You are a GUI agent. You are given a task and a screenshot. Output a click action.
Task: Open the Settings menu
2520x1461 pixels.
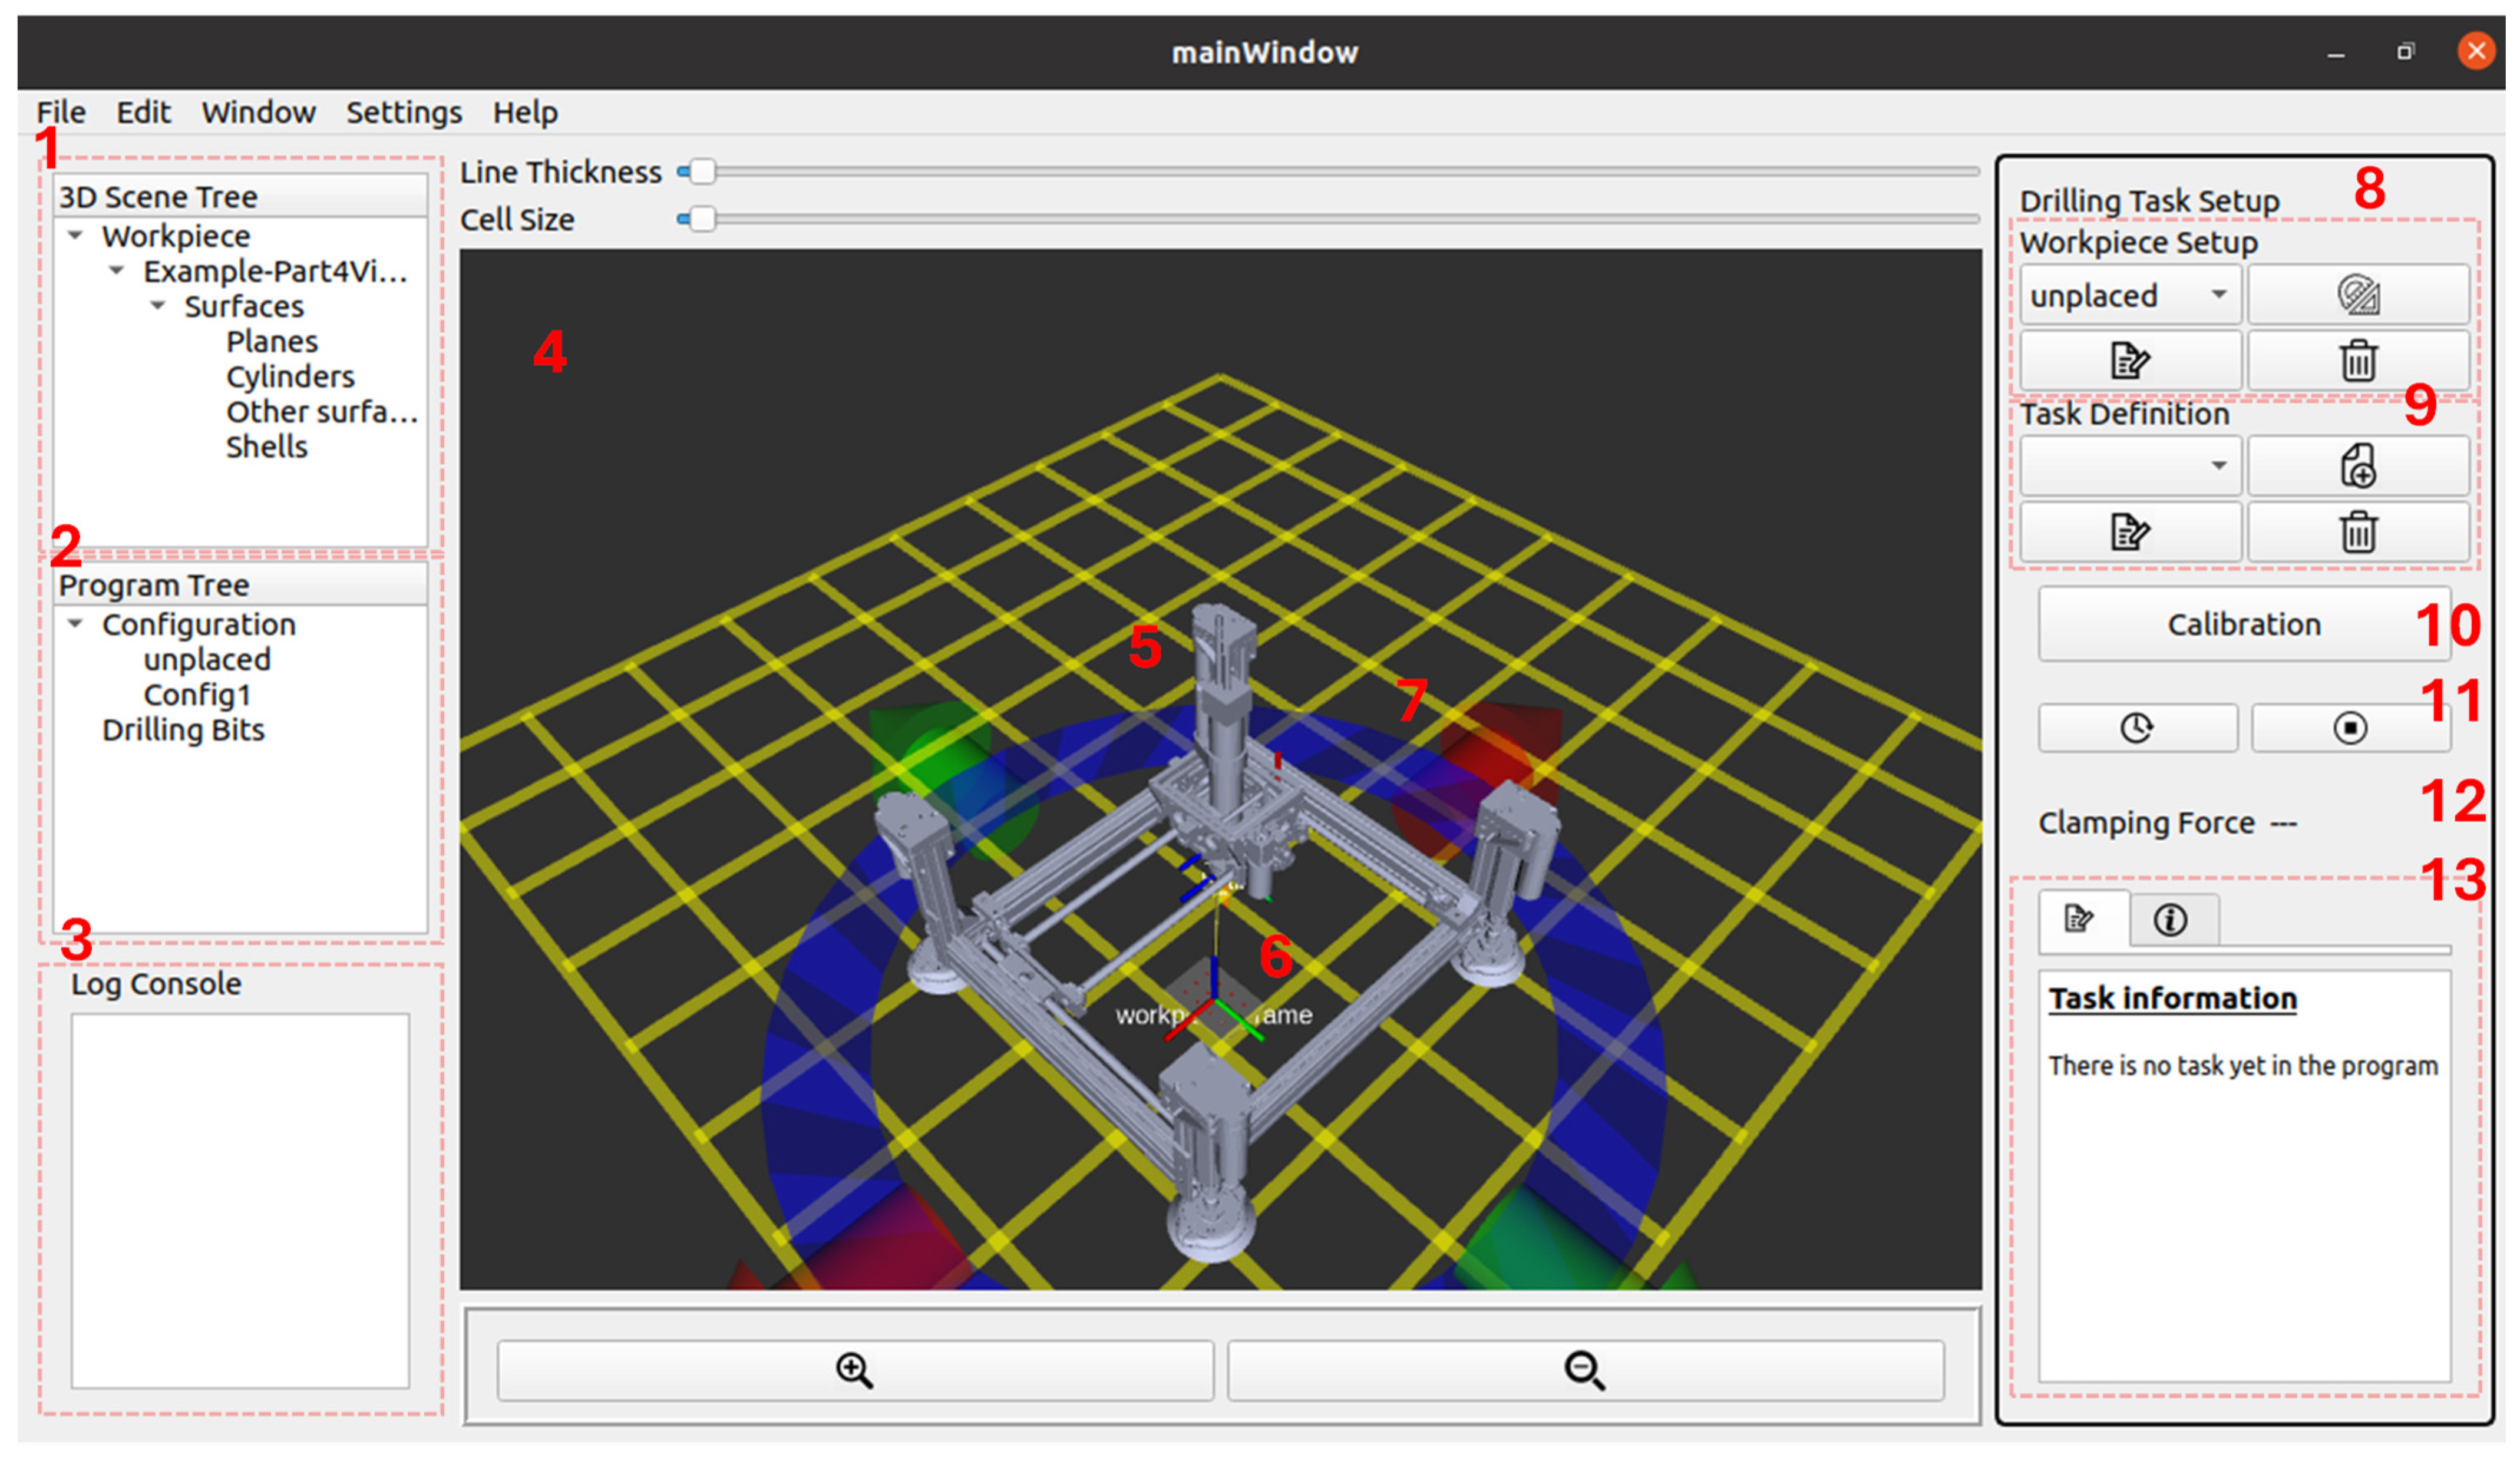[x=403, y=112]
